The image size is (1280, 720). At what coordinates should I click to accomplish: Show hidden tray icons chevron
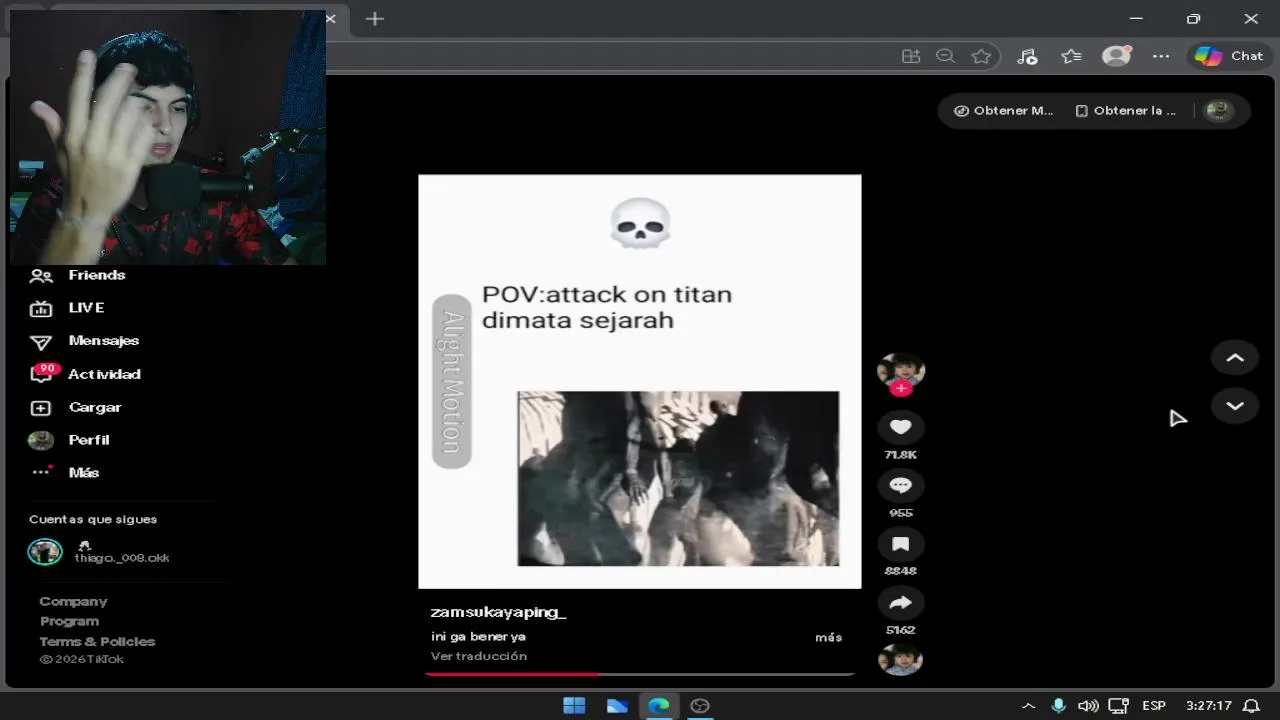(1028, 706)
